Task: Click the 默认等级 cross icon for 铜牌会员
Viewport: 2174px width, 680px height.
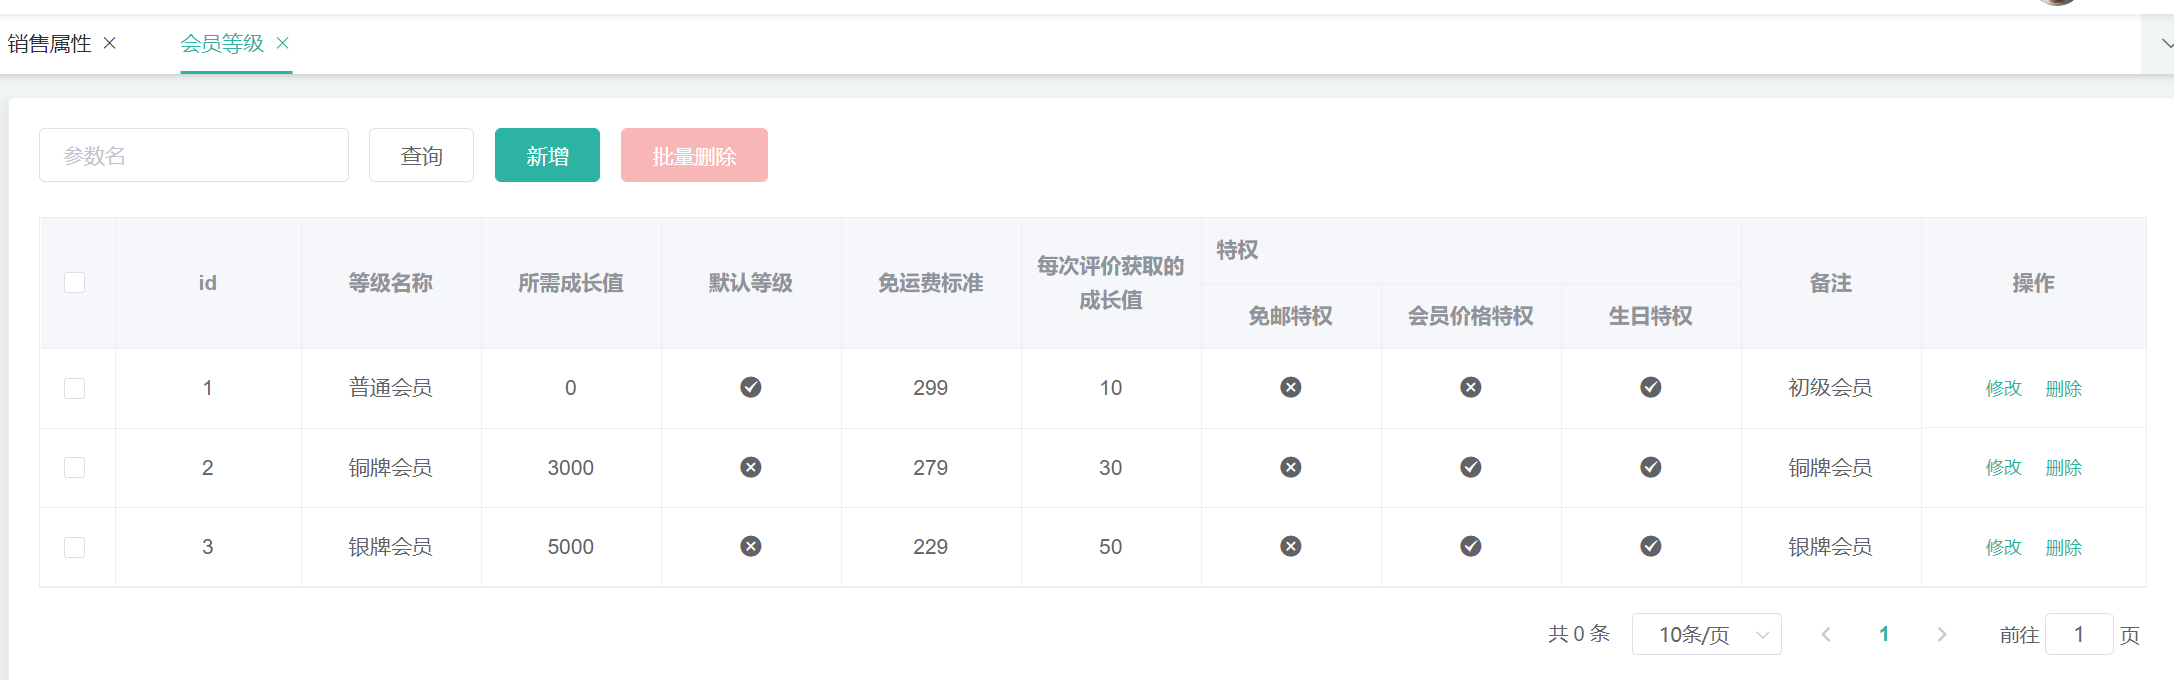Action: tap(751, 467)
